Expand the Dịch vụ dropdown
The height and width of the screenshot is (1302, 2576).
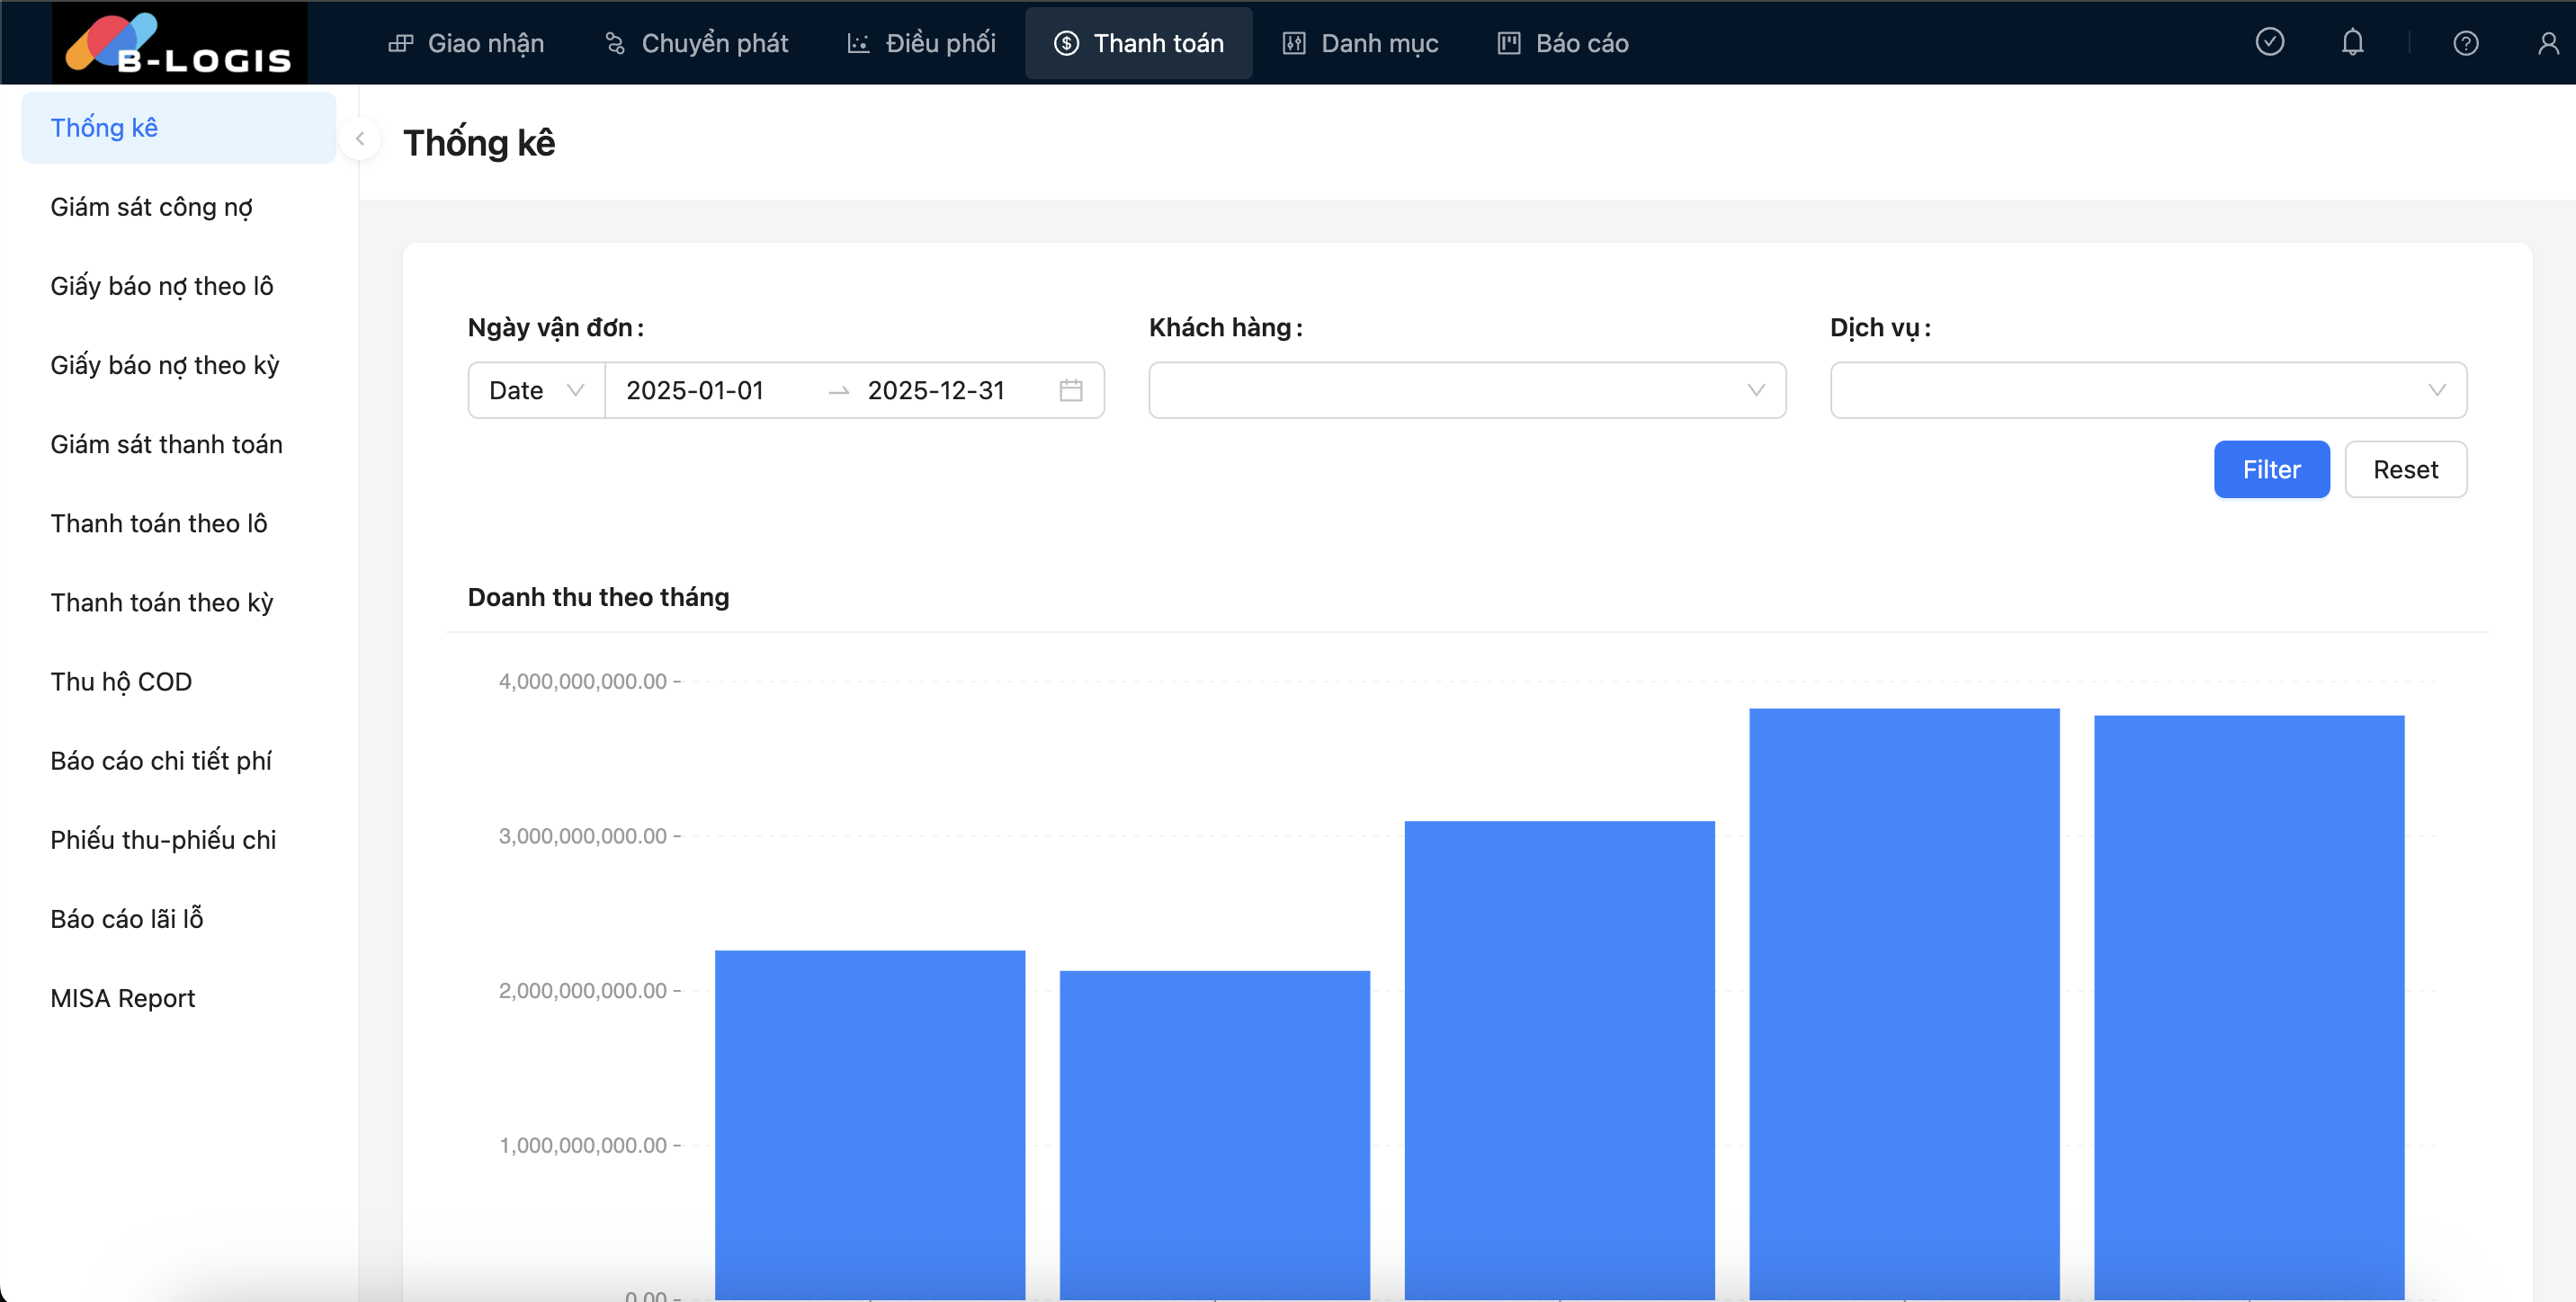[2147, 390]
